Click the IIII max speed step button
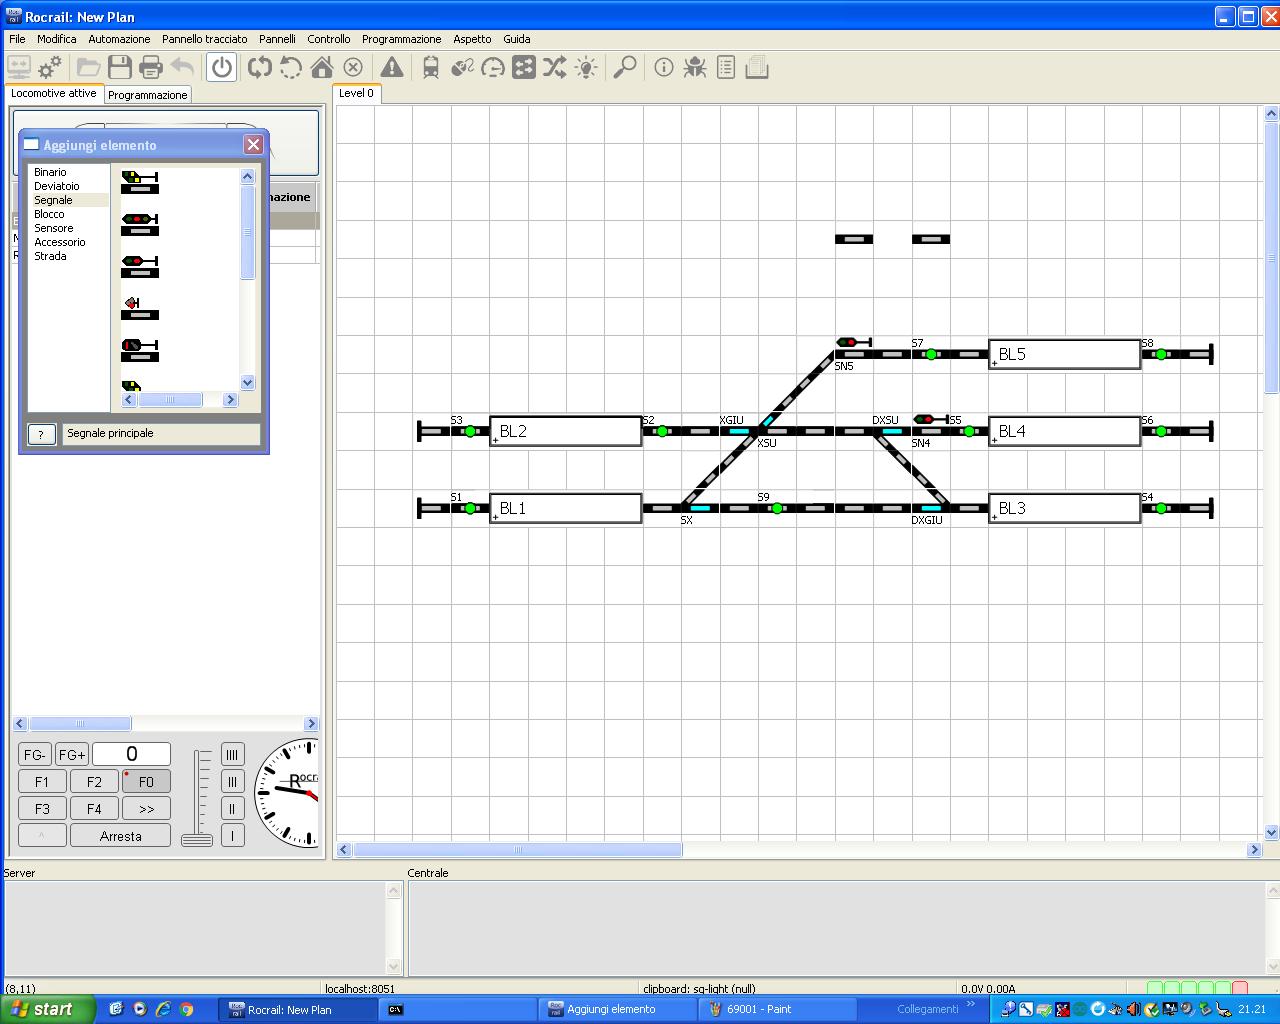Viewport: 1280px width, 1024px height. pos(232,754)
